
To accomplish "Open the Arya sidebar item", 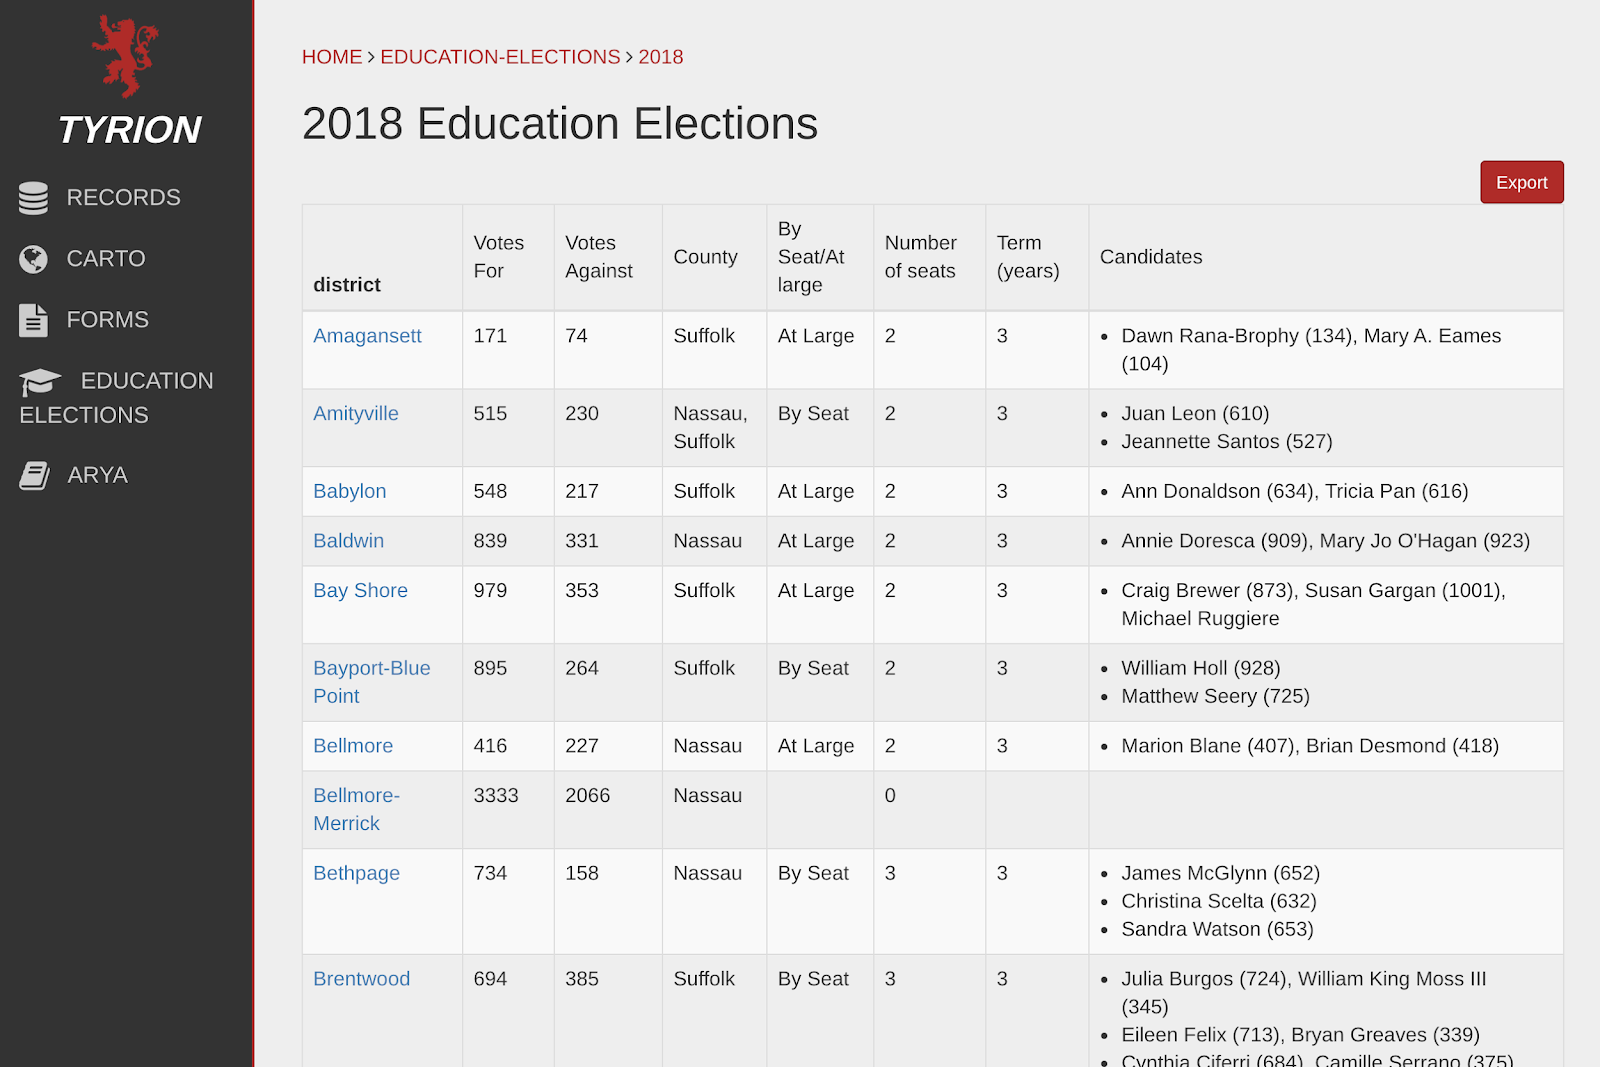I will [97, 475].
